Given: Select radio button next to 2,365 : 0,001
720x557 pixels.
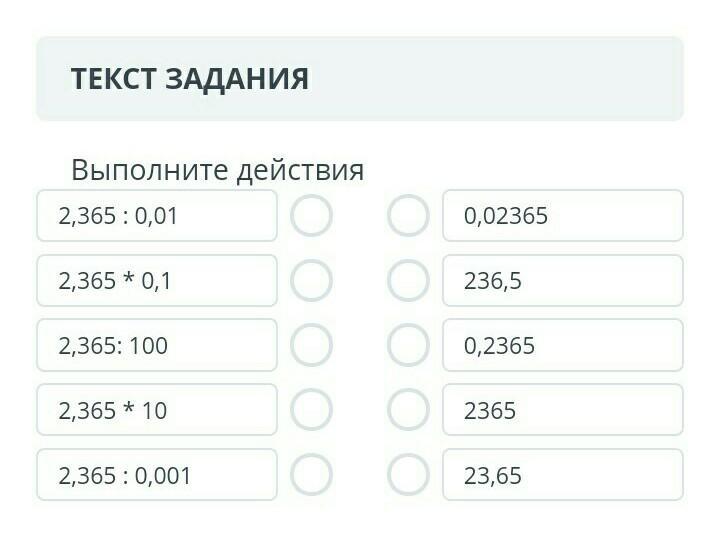Looking at the screenshot, I should (x=311, y=475).
